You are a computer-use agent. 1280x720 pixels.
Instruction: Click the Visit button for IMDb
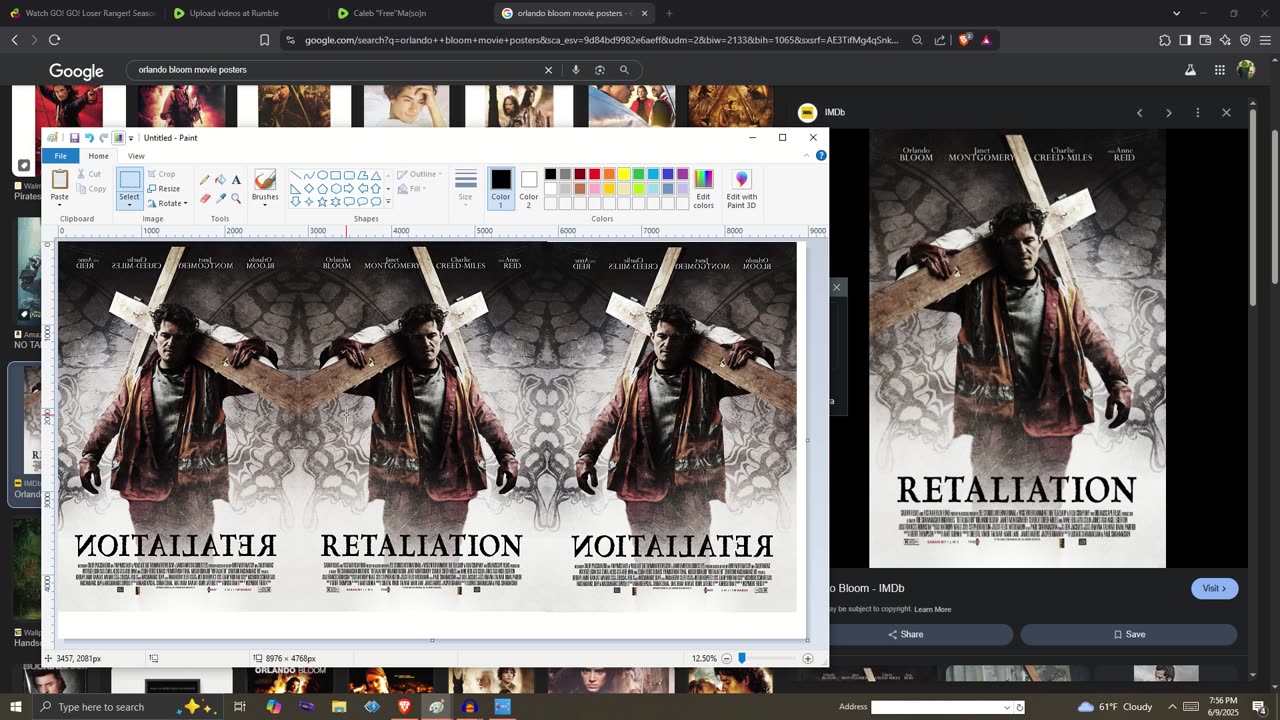1214,588
